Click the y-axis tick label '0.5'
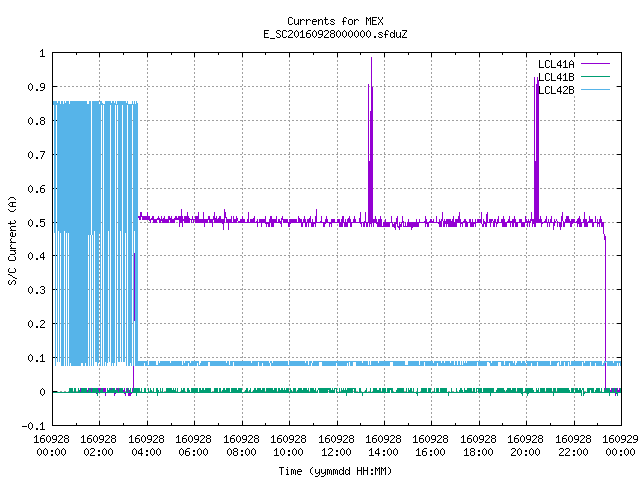Screen dimensions: 640x480 coord(36,223)
